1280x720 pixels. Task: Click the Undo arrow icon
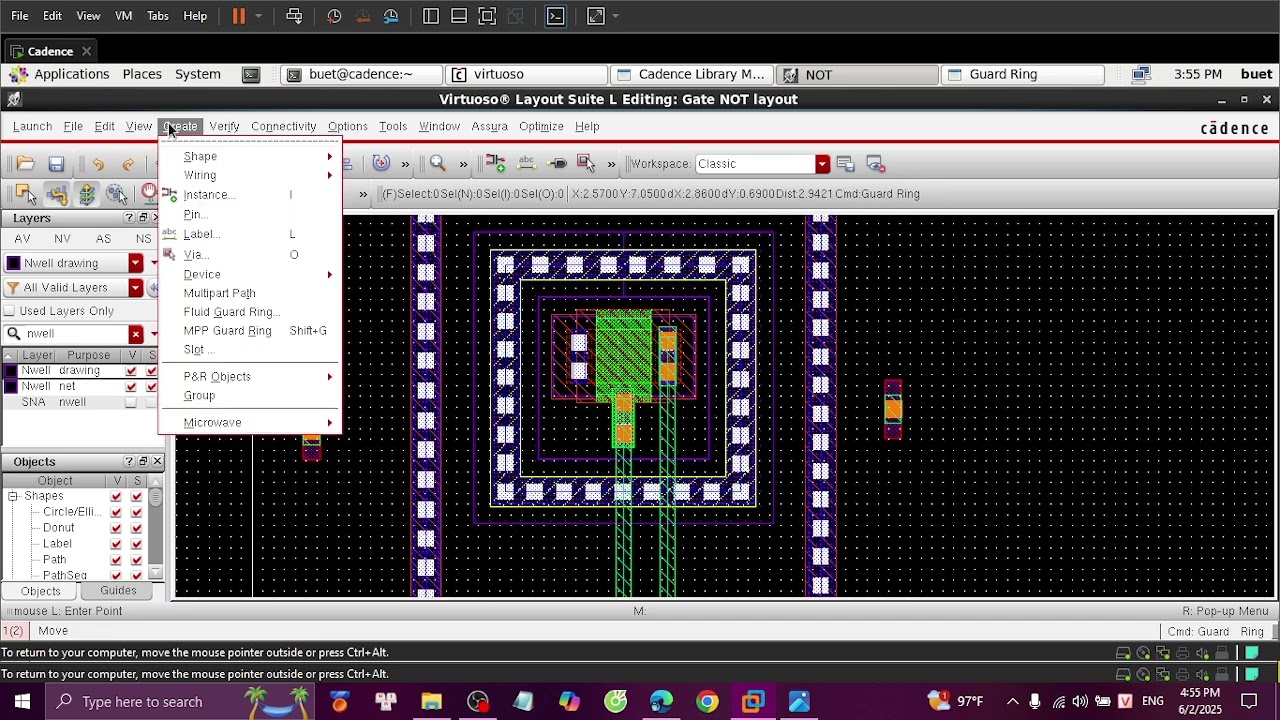point(98,164)
